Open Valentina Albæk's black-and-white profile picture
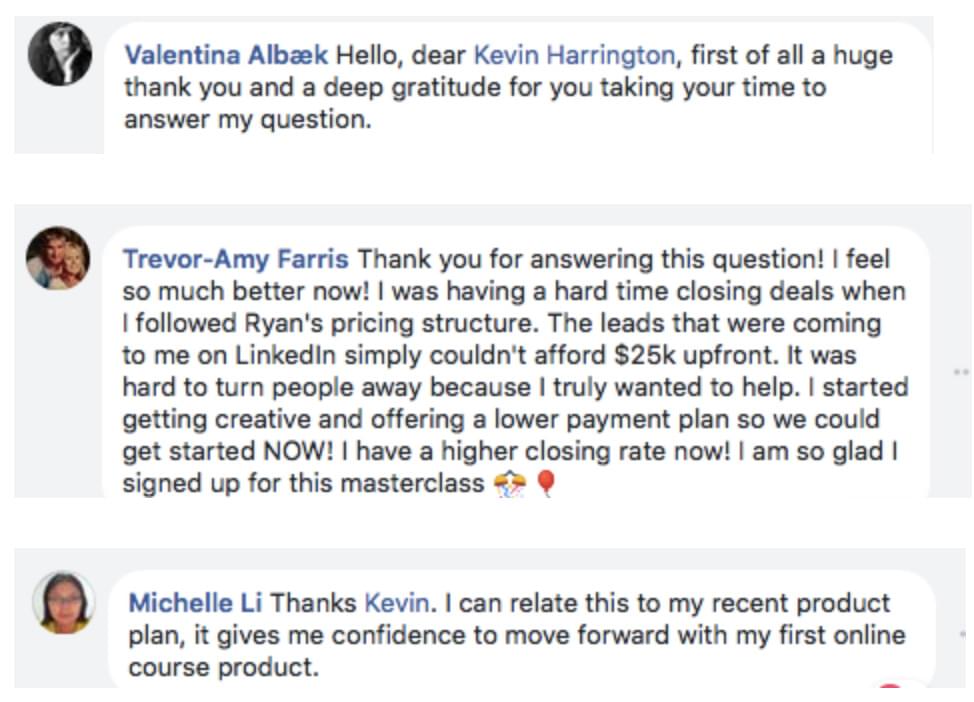Screen dimensions: 974x702 [x=60, y=53]
